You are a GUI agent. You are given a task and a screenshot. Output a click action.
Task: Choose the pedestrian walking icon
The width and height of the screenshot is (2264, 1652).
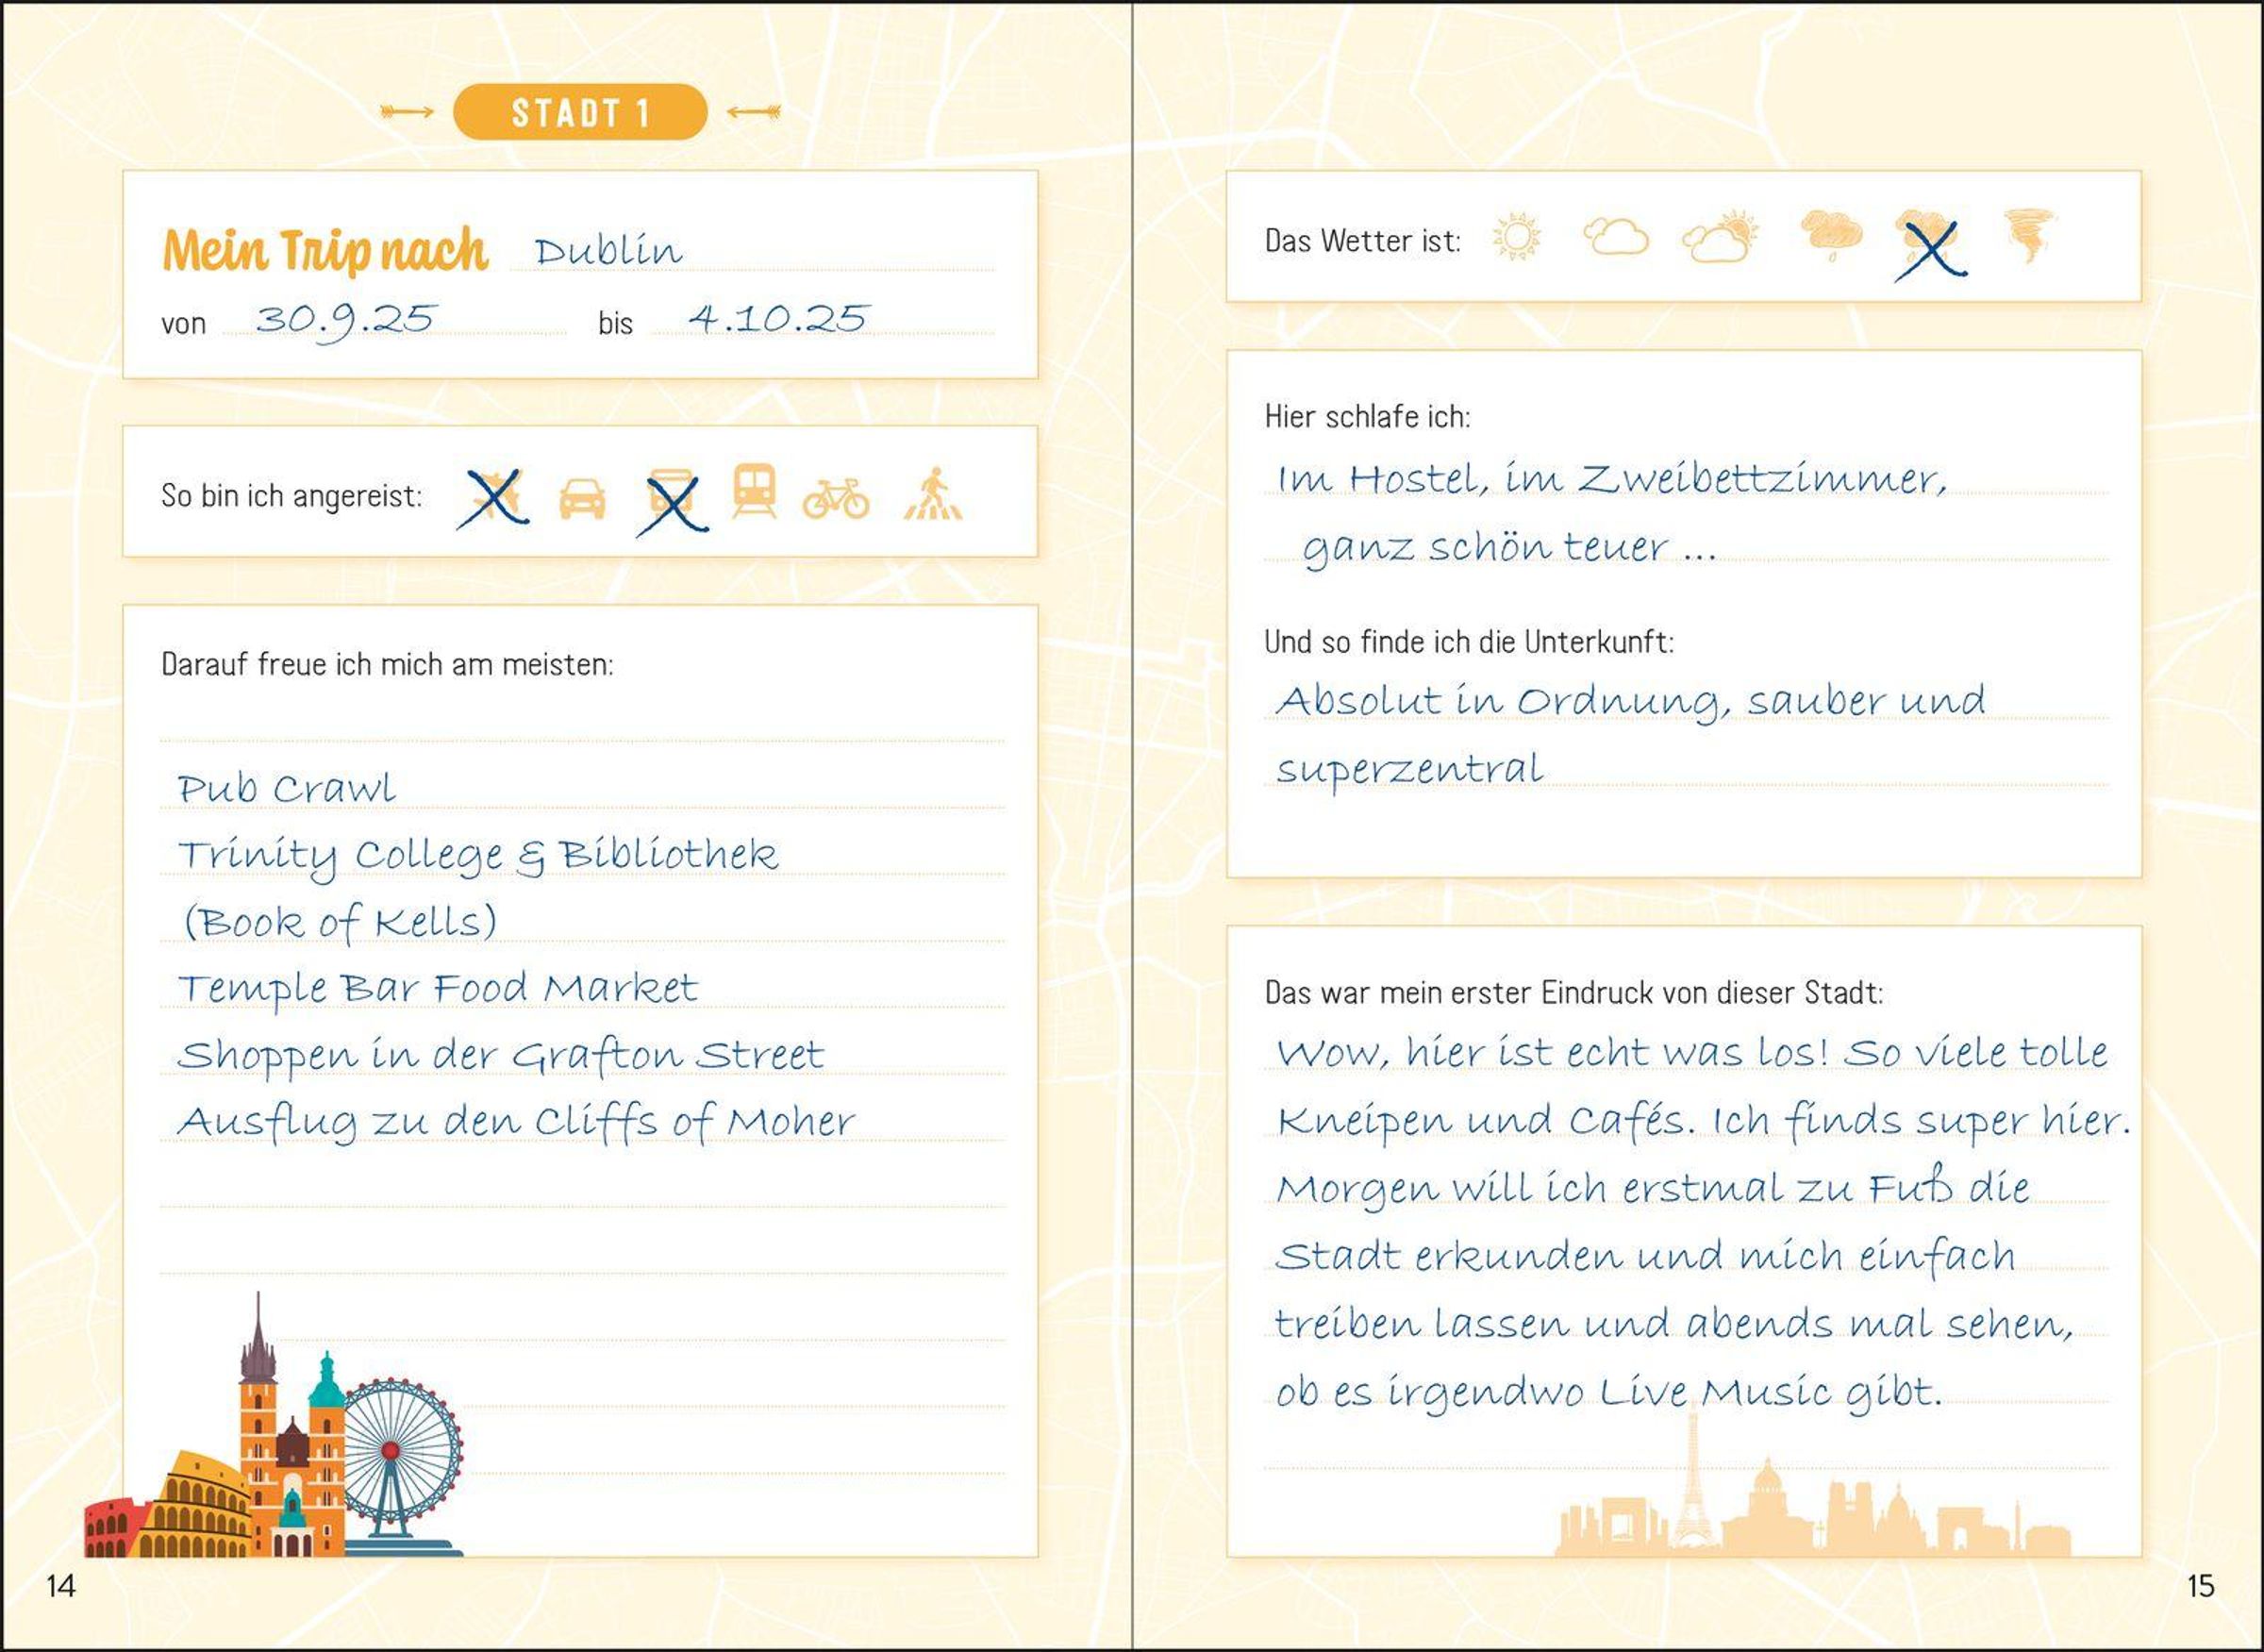pyautogui.click(x=934, y=494)
